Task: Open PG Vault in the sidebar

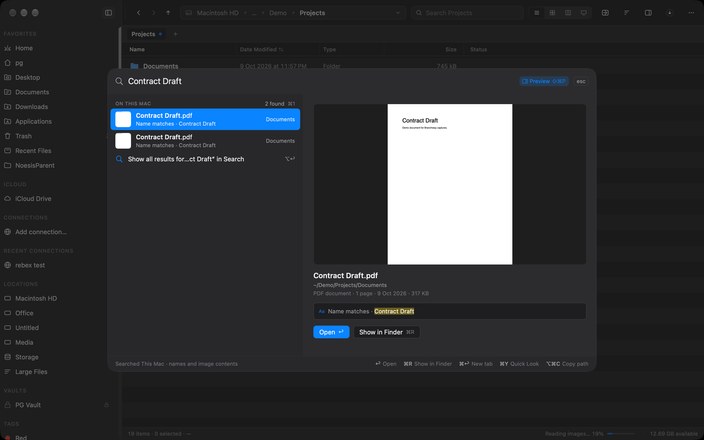Action: (28, 405)
